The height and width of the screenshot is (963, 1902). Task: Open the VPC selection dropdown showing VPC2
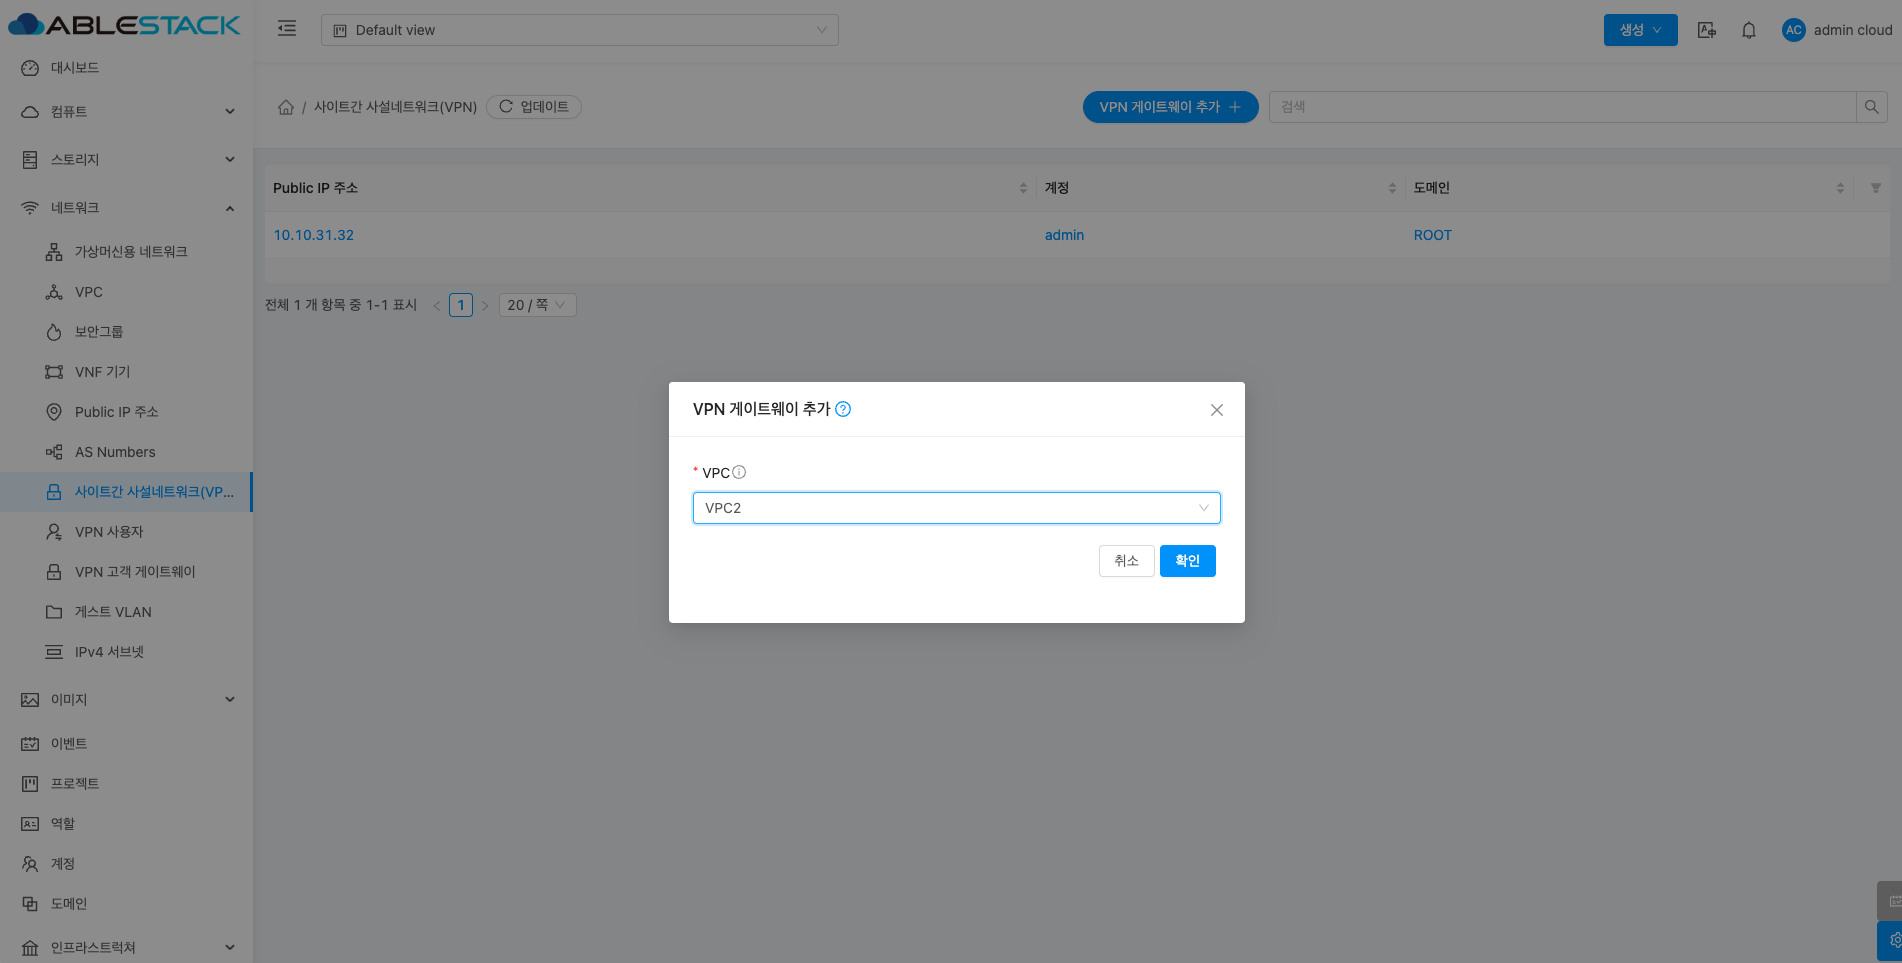[957, 508]
